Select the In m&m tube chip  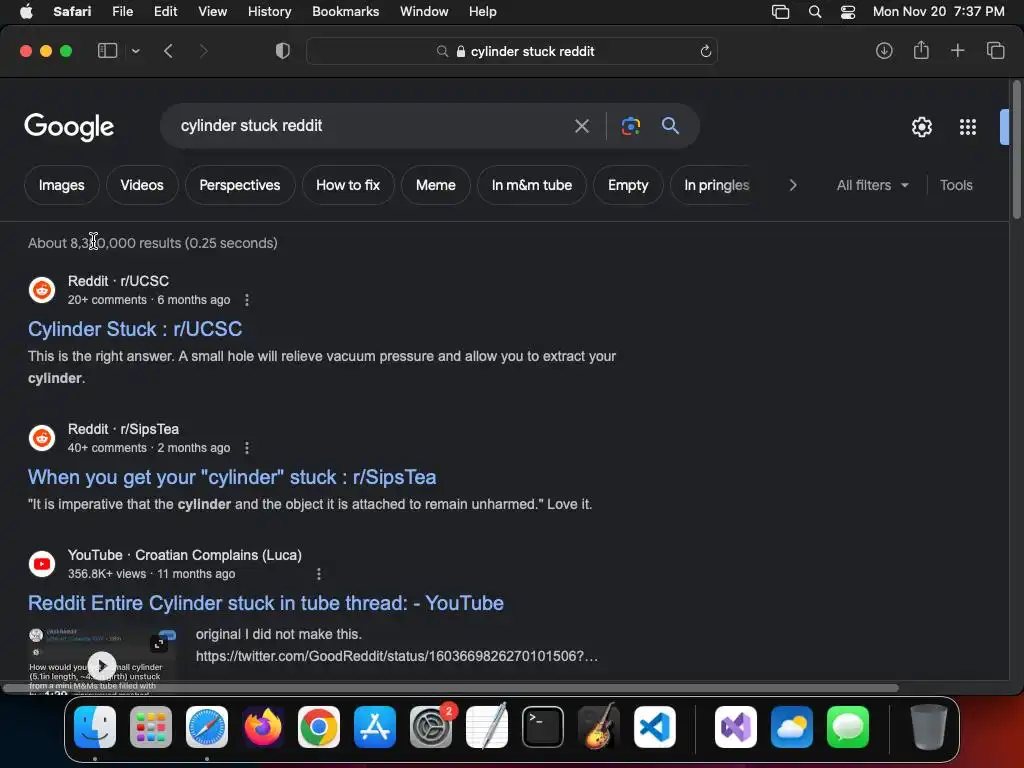(x=532, y=185)
